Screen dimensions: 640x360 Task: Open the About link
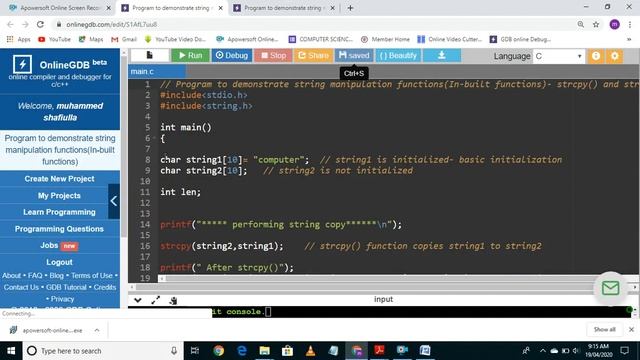coord(11,276)
